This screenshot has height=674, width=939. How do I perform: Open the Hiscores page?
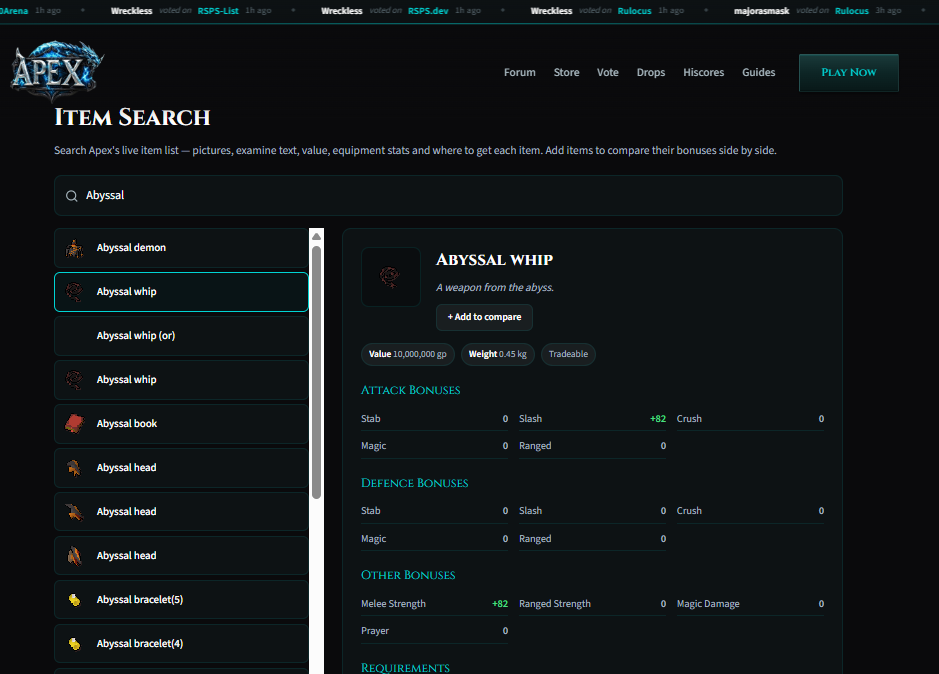704,72
